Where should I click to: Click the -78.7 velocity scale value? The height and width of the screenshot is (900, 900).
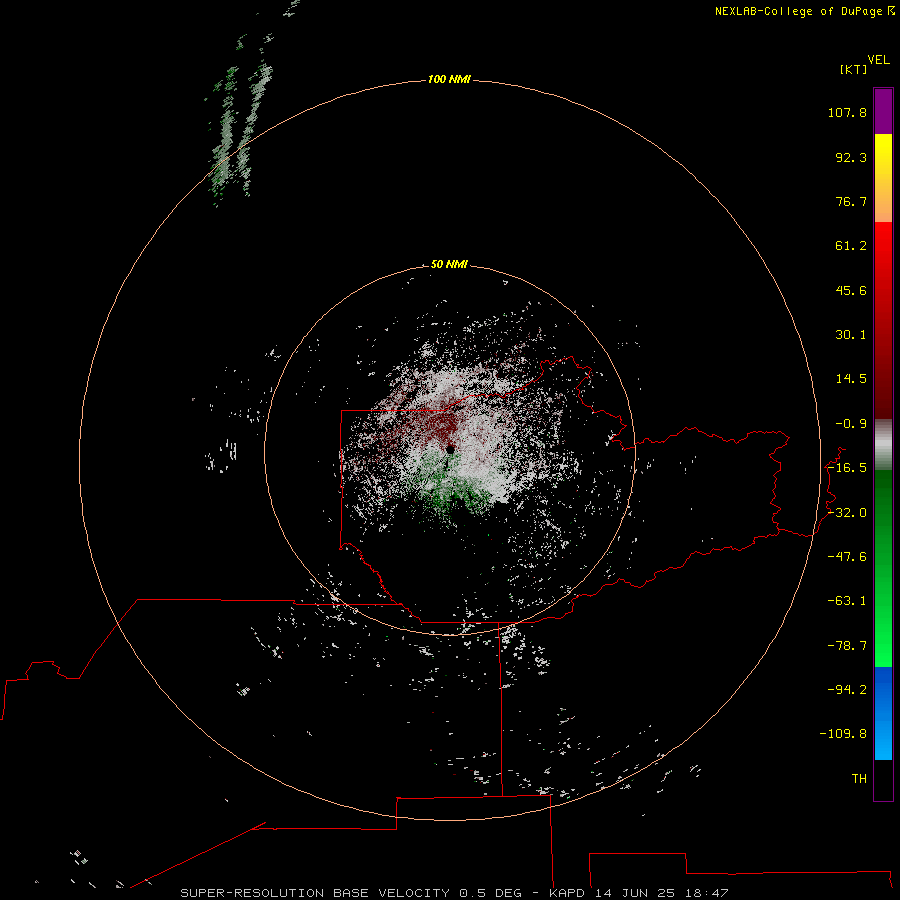pyautogui.click(x=847, y=646)
